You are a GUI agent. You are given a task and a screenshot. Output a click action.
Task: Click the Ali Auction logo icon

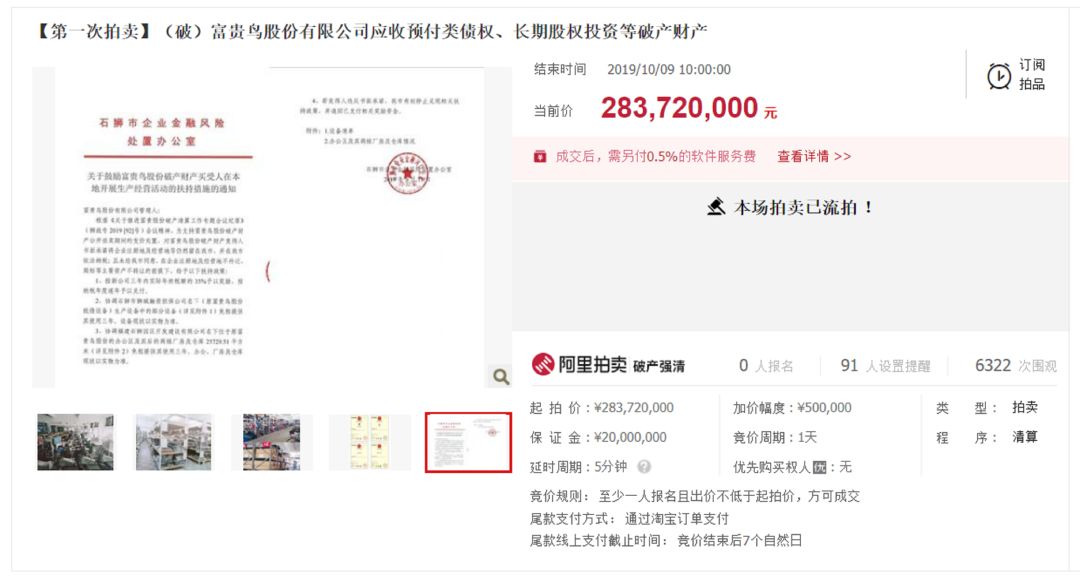[x=543, y=364]
